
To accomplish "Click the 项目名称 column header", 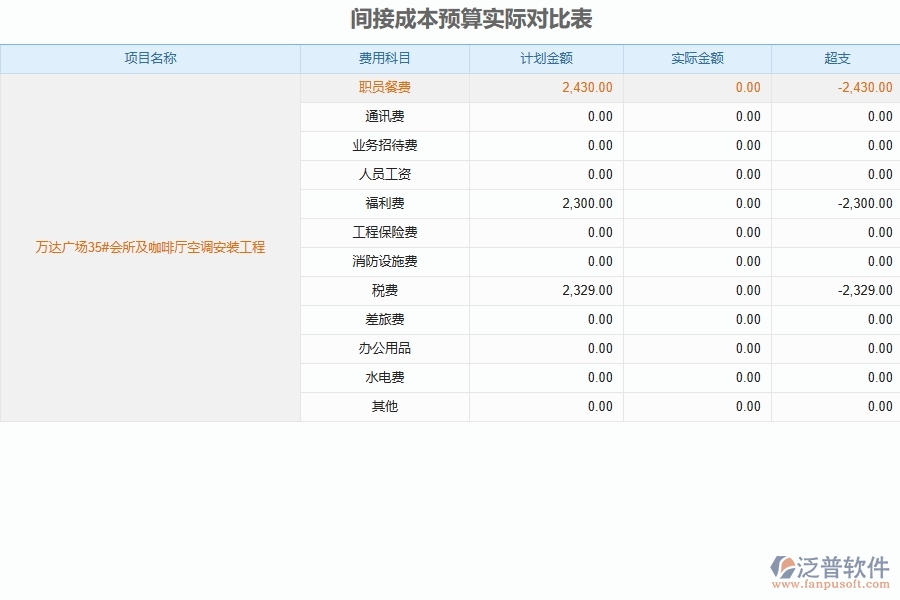I will [151, 58].
